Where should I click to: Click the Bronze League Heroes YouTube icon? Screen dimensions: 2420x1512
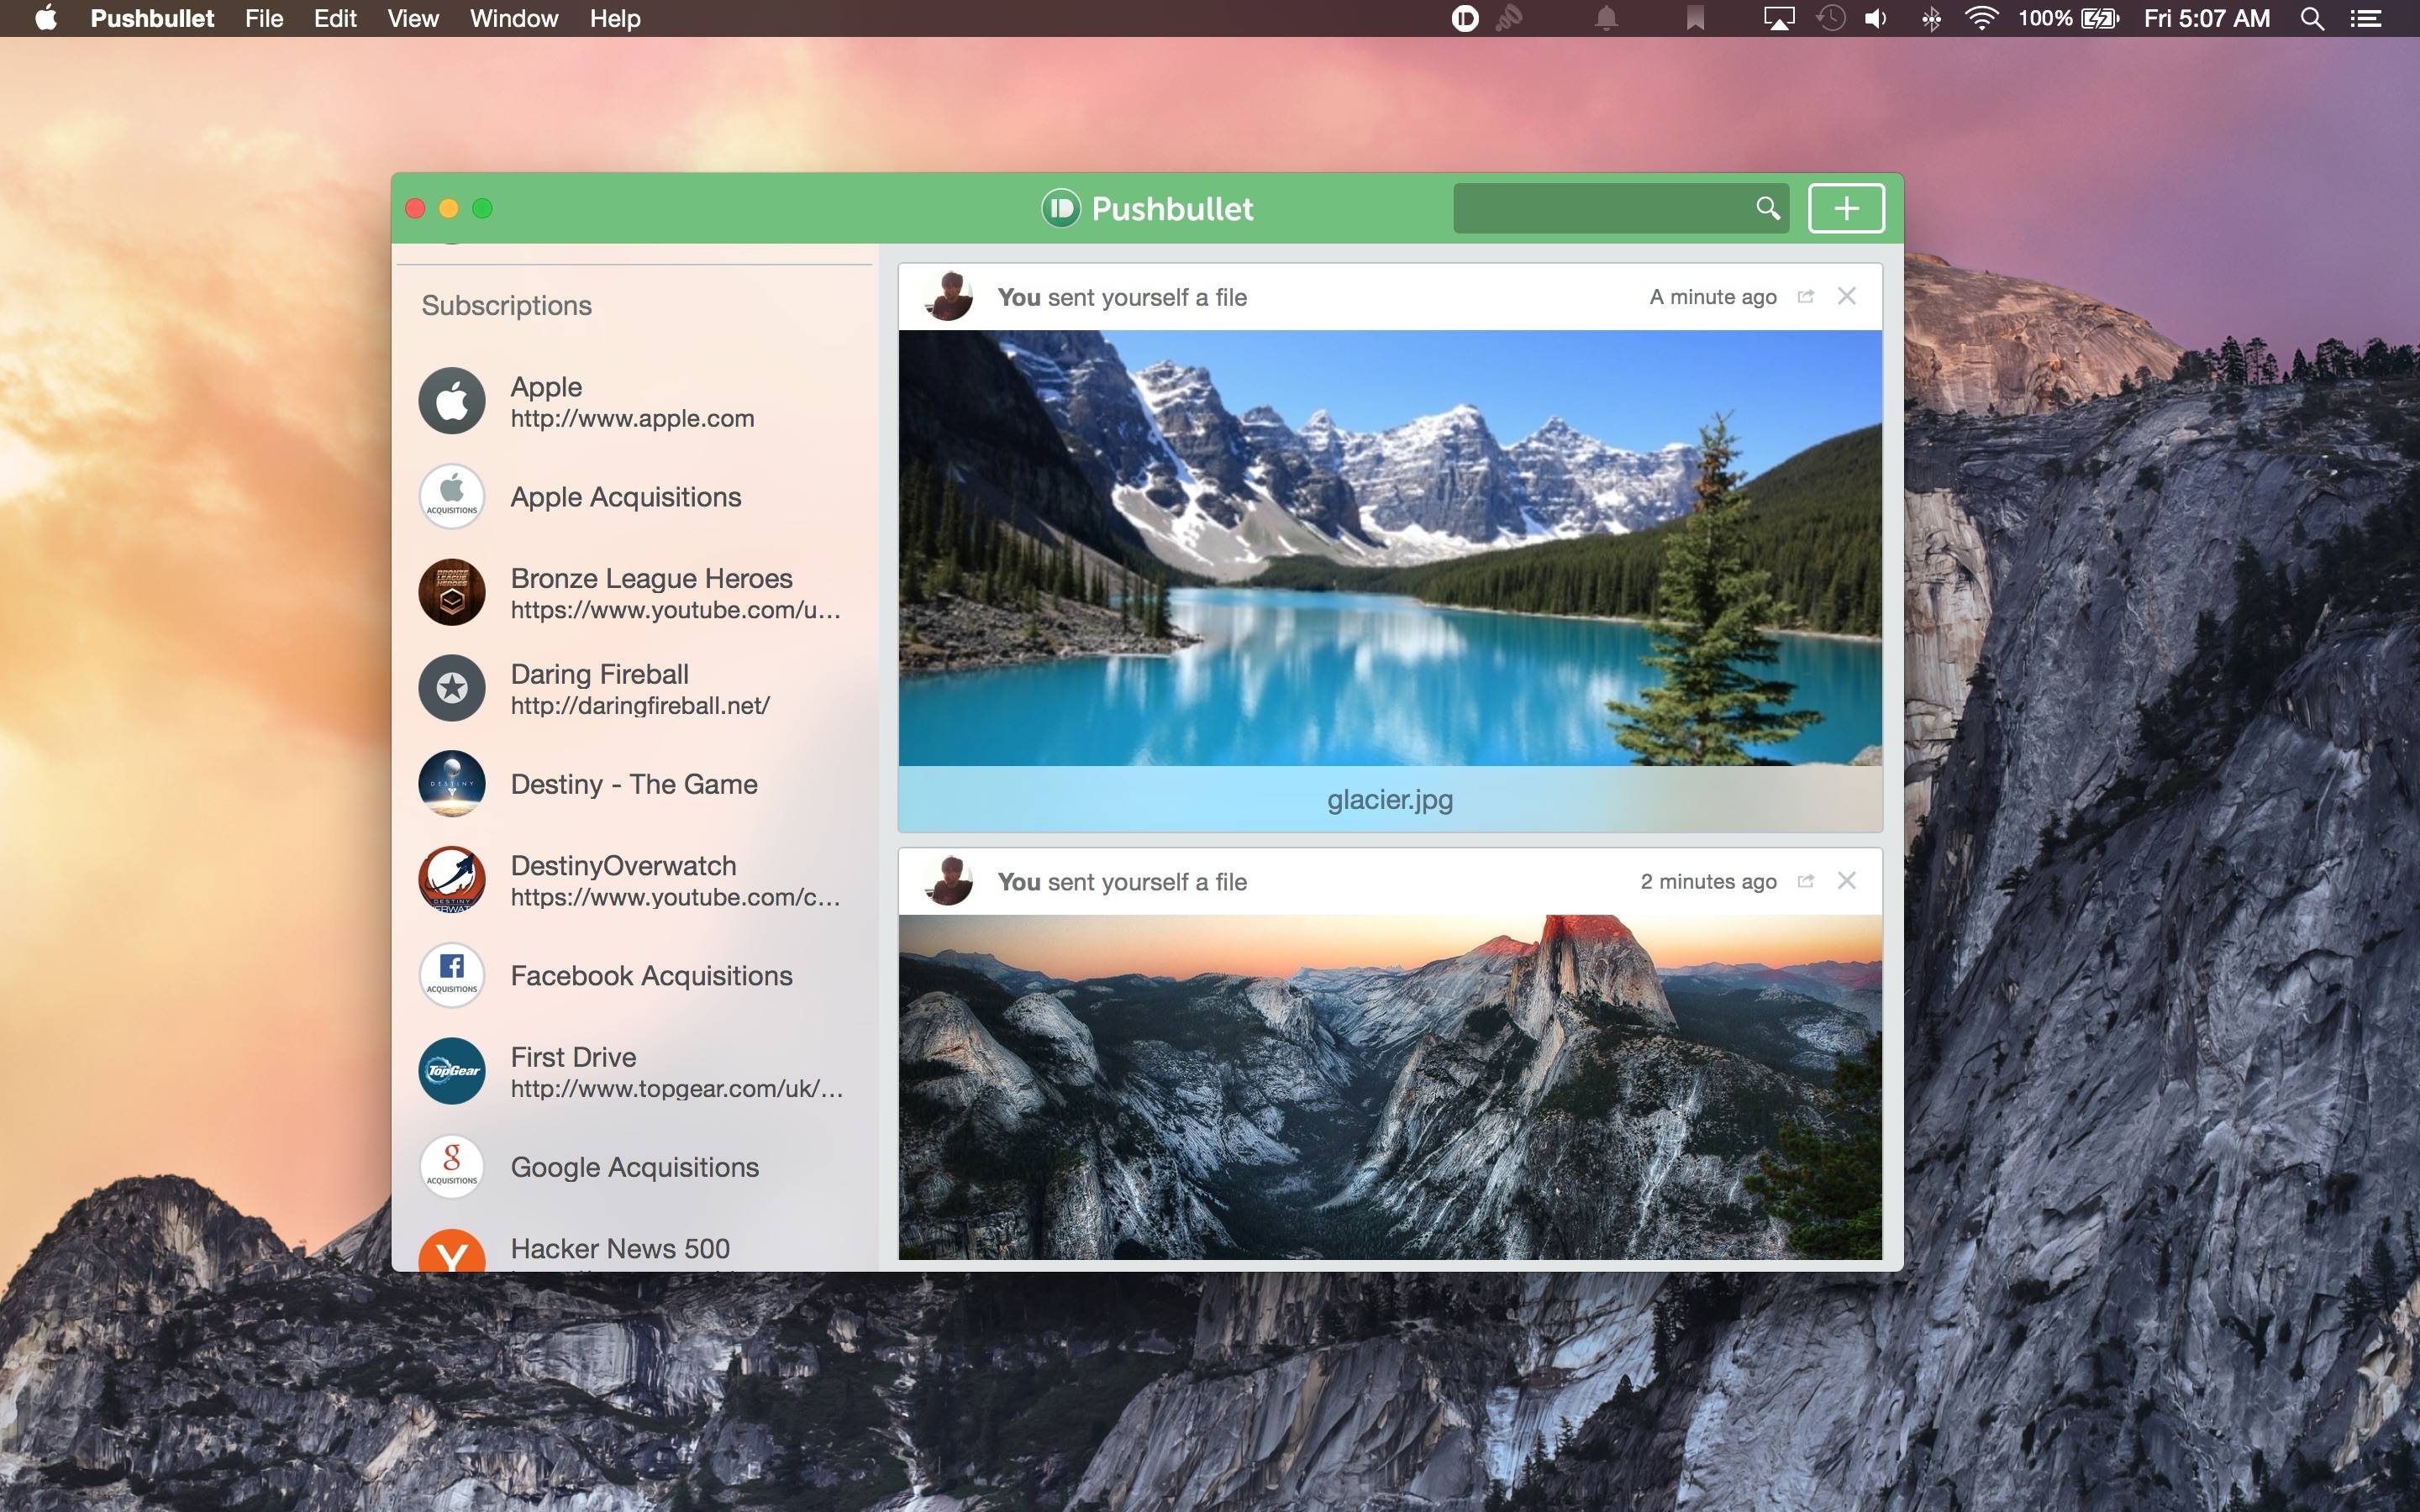(x=453, y=592)
